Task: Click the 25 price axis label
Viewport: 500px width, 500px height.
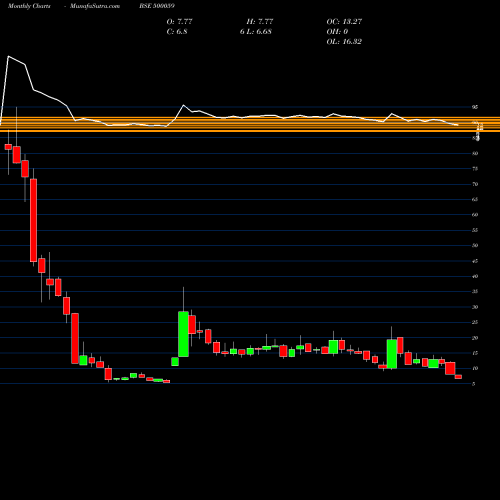Action: coord(475,322)
